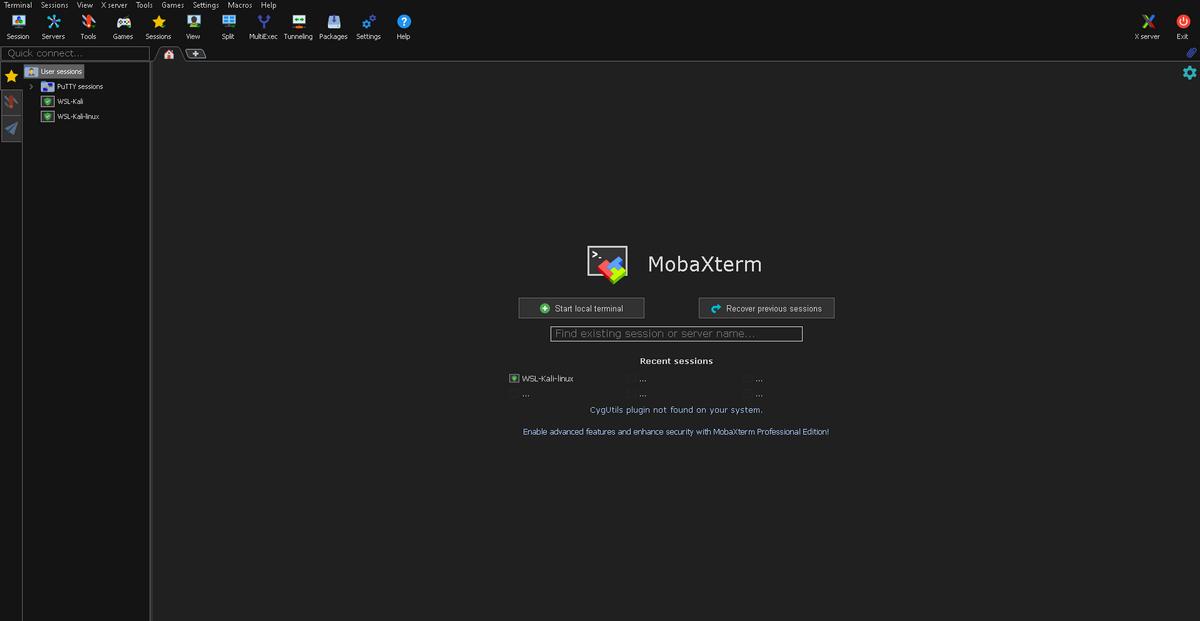The height and width of the screenshot is (621, 1200).
Task: Activate the MultiExec toolbar icon
Action: (x=263, y=26)
